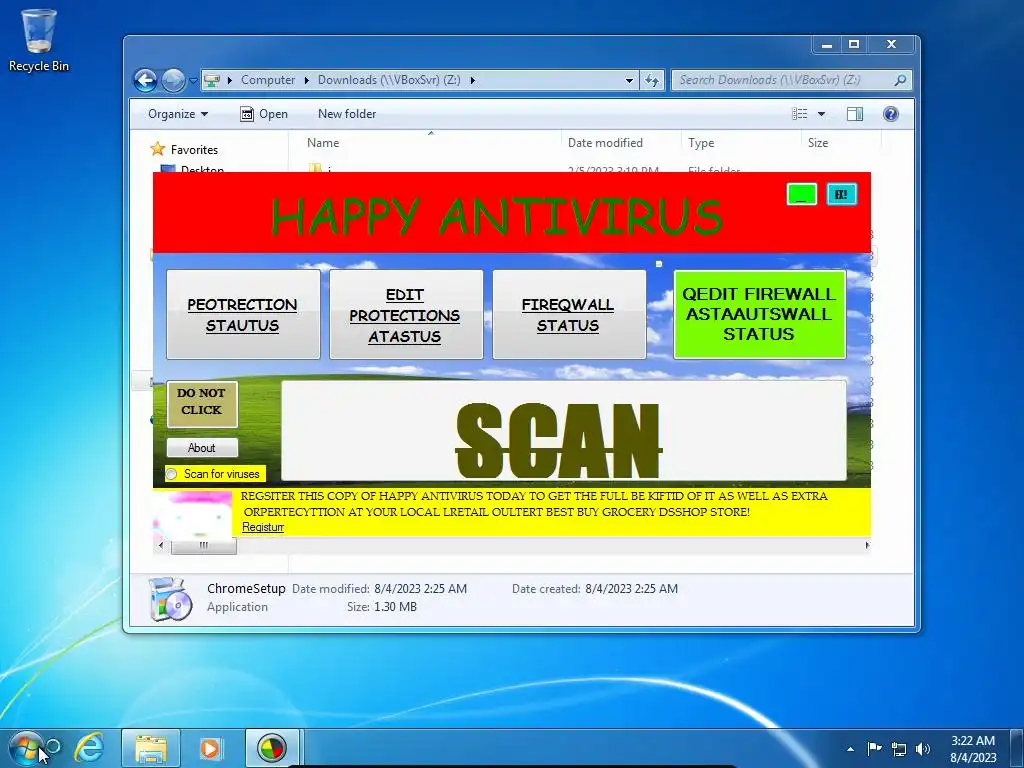The width and height of the screenshot is (1024, 768).
Task: Click the DO NOT CLICK button
Action: coord(202,404)
